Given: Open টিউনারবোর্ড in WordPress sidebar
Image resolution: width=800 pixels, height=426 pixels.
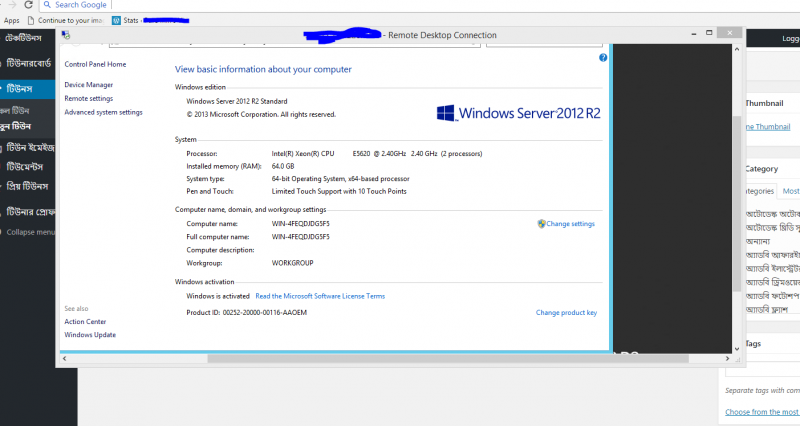Looking at the screenshot, I should [x=28, y=63].
